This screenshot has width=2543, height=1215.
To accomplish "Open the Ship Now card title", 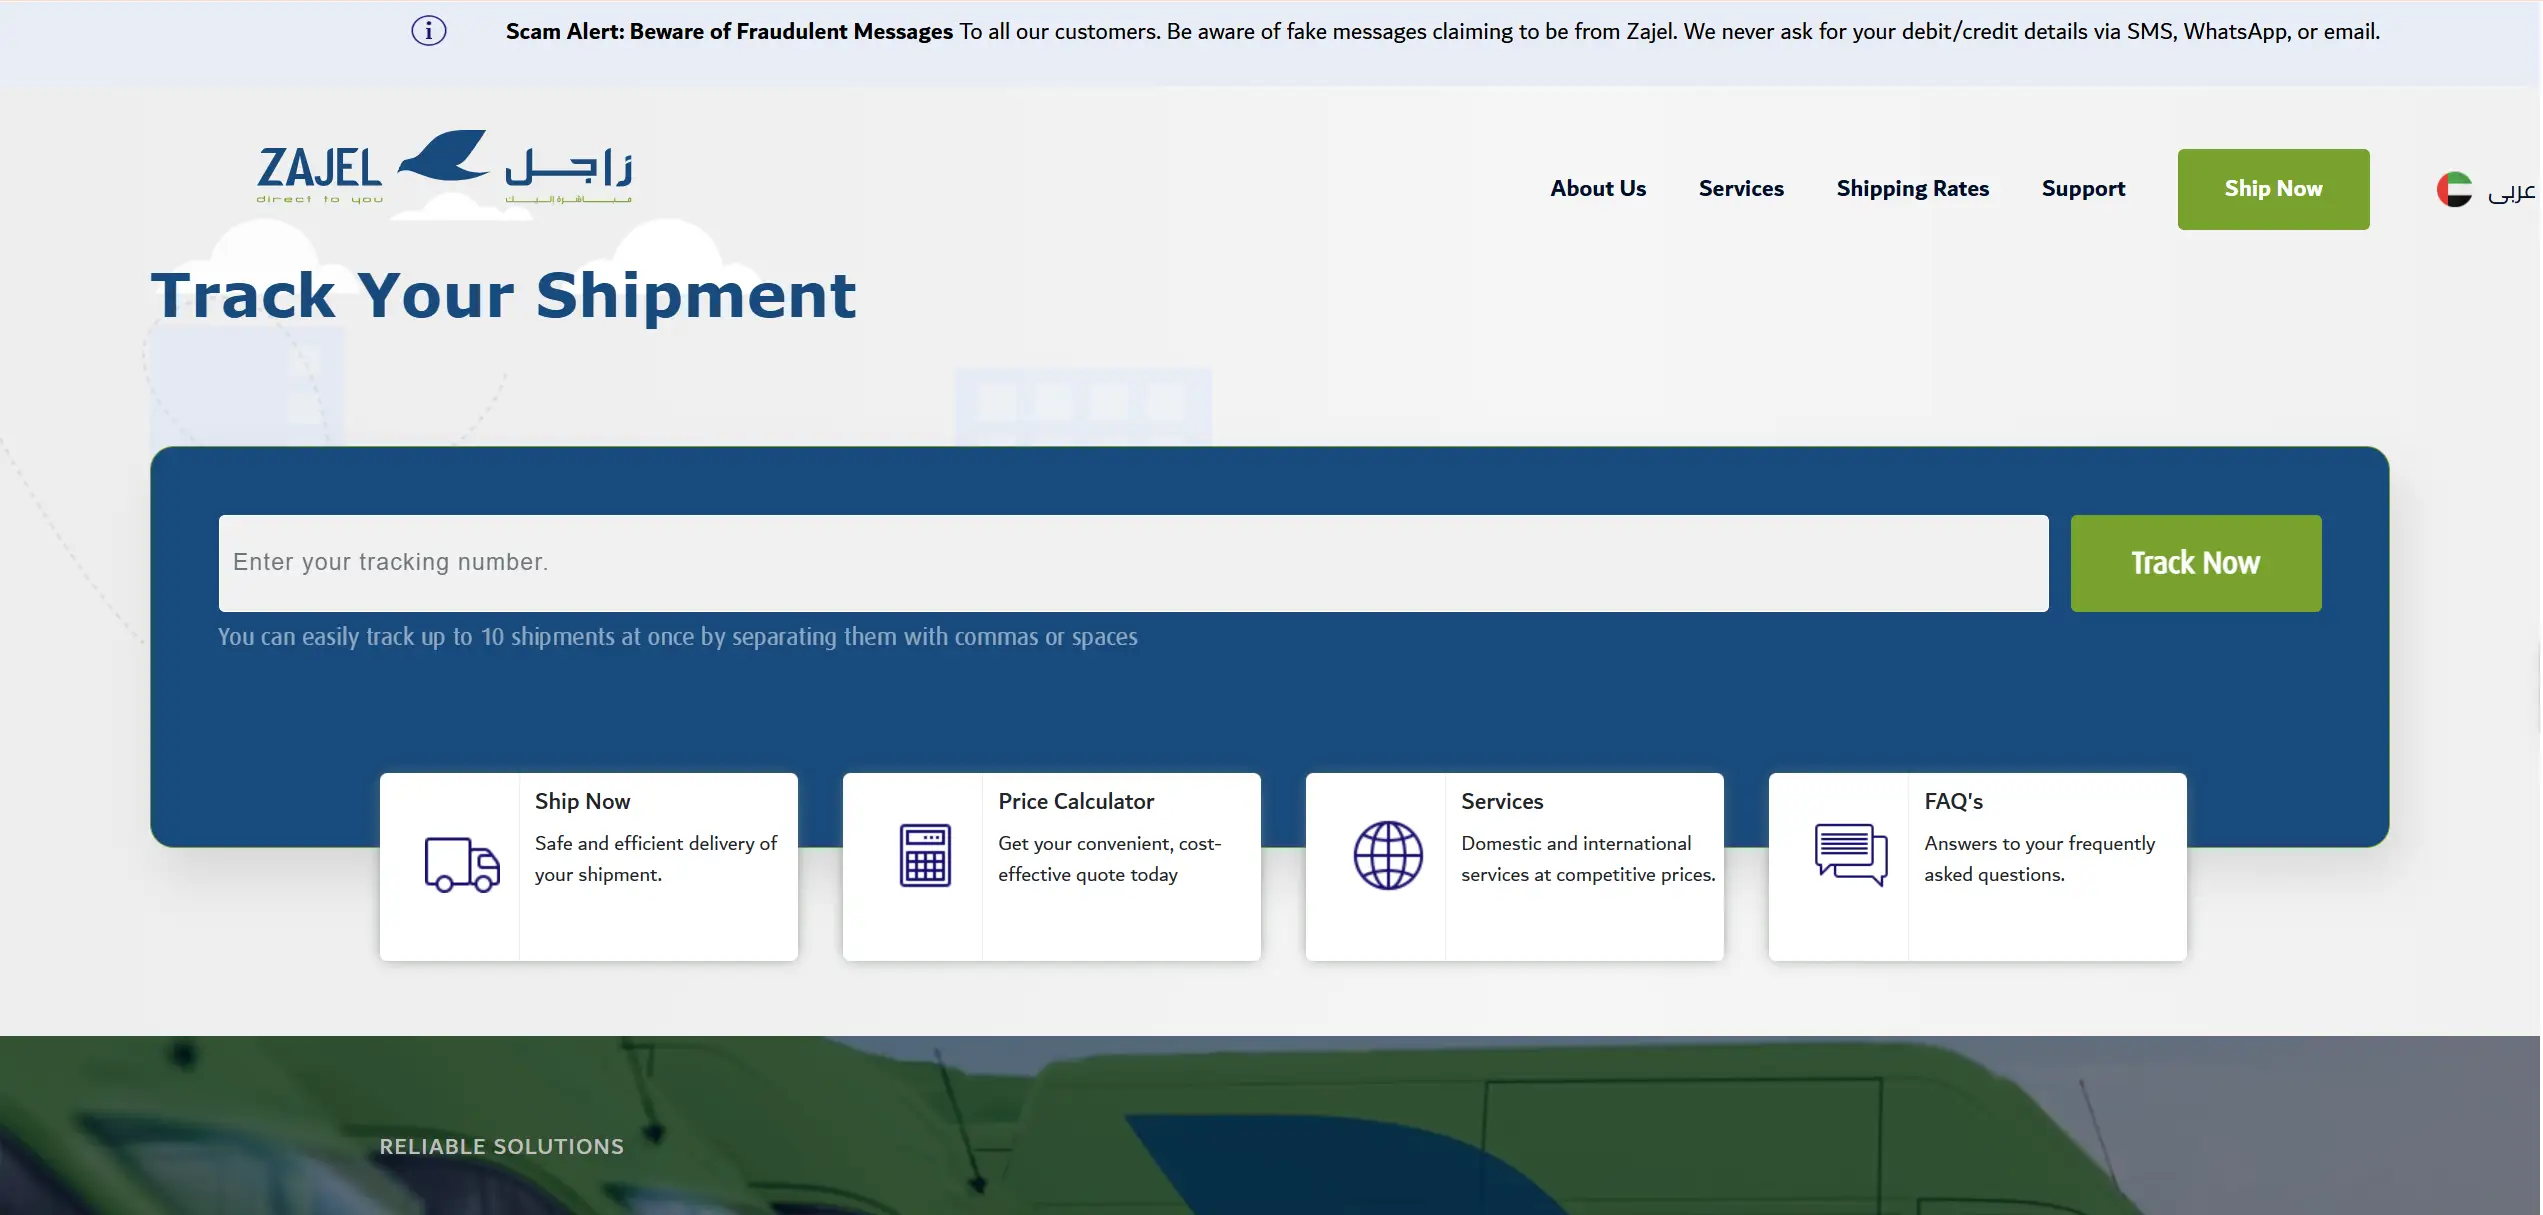I will tap(582, 801).
